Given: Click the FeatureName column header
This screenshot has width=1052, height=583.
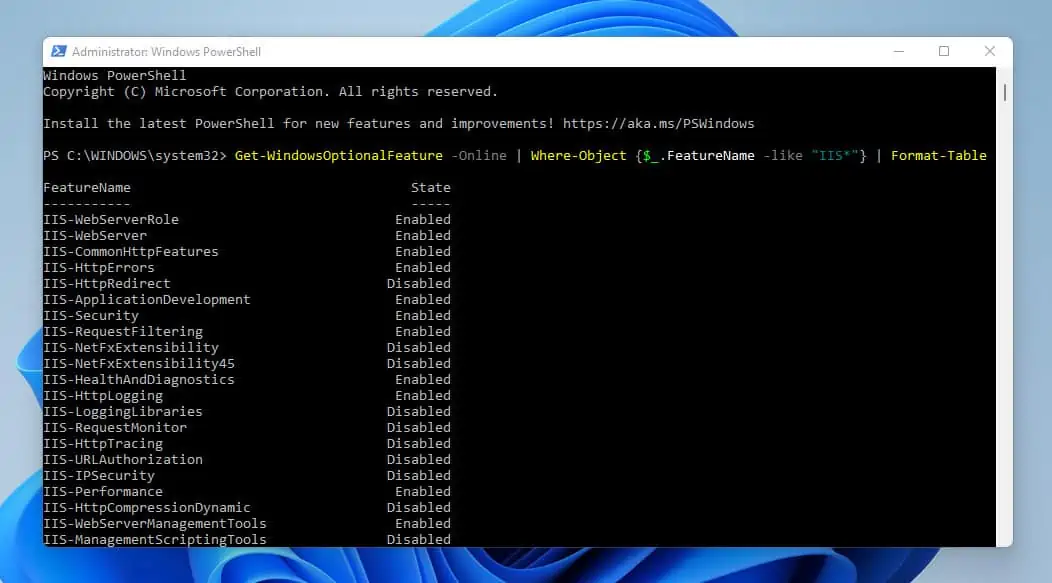Looking at the screenshot, I should coord(87,188).
